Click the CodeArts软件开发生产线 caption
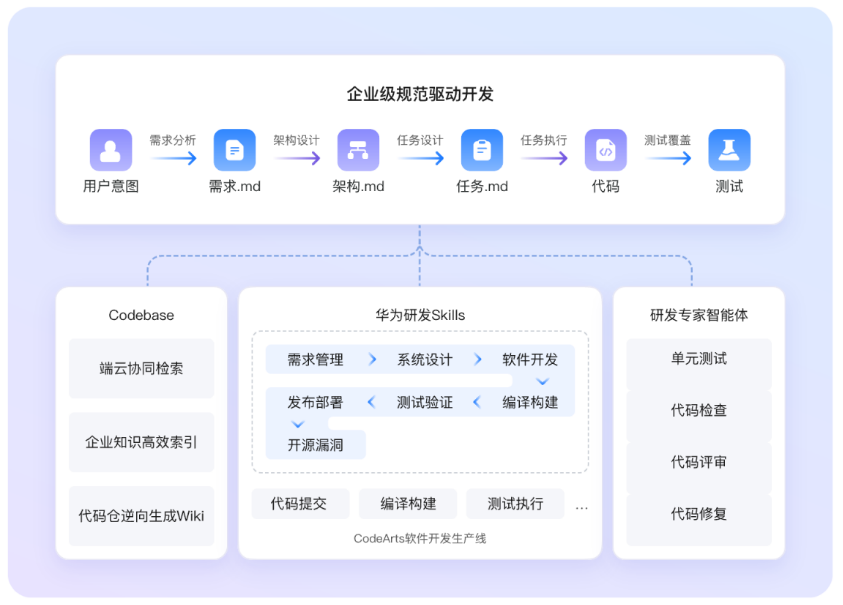This screenshot has width=843, height=605. tap(420, 538)
